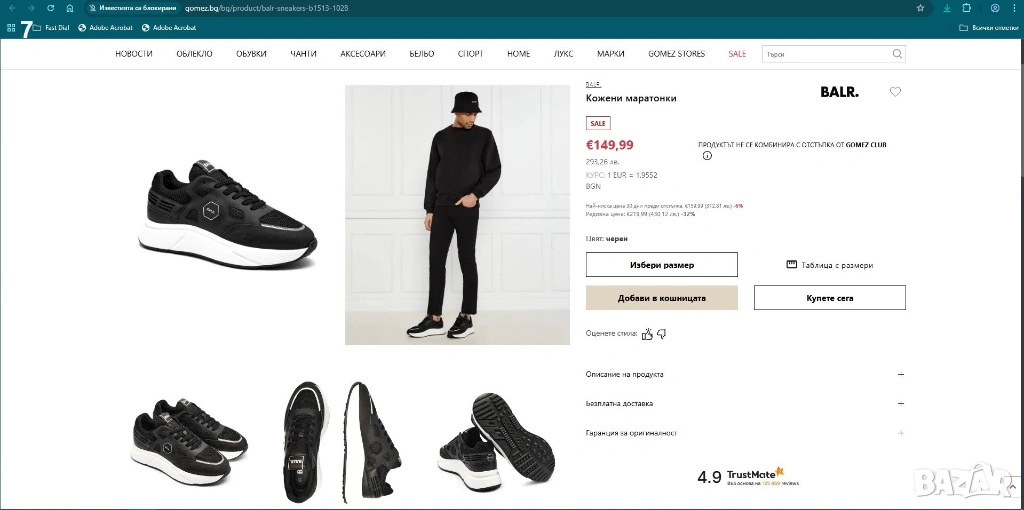Viewport: 1024px width, 510px height.
Task: Click the "Добави в кошницата" button
Action: (661, 298)
